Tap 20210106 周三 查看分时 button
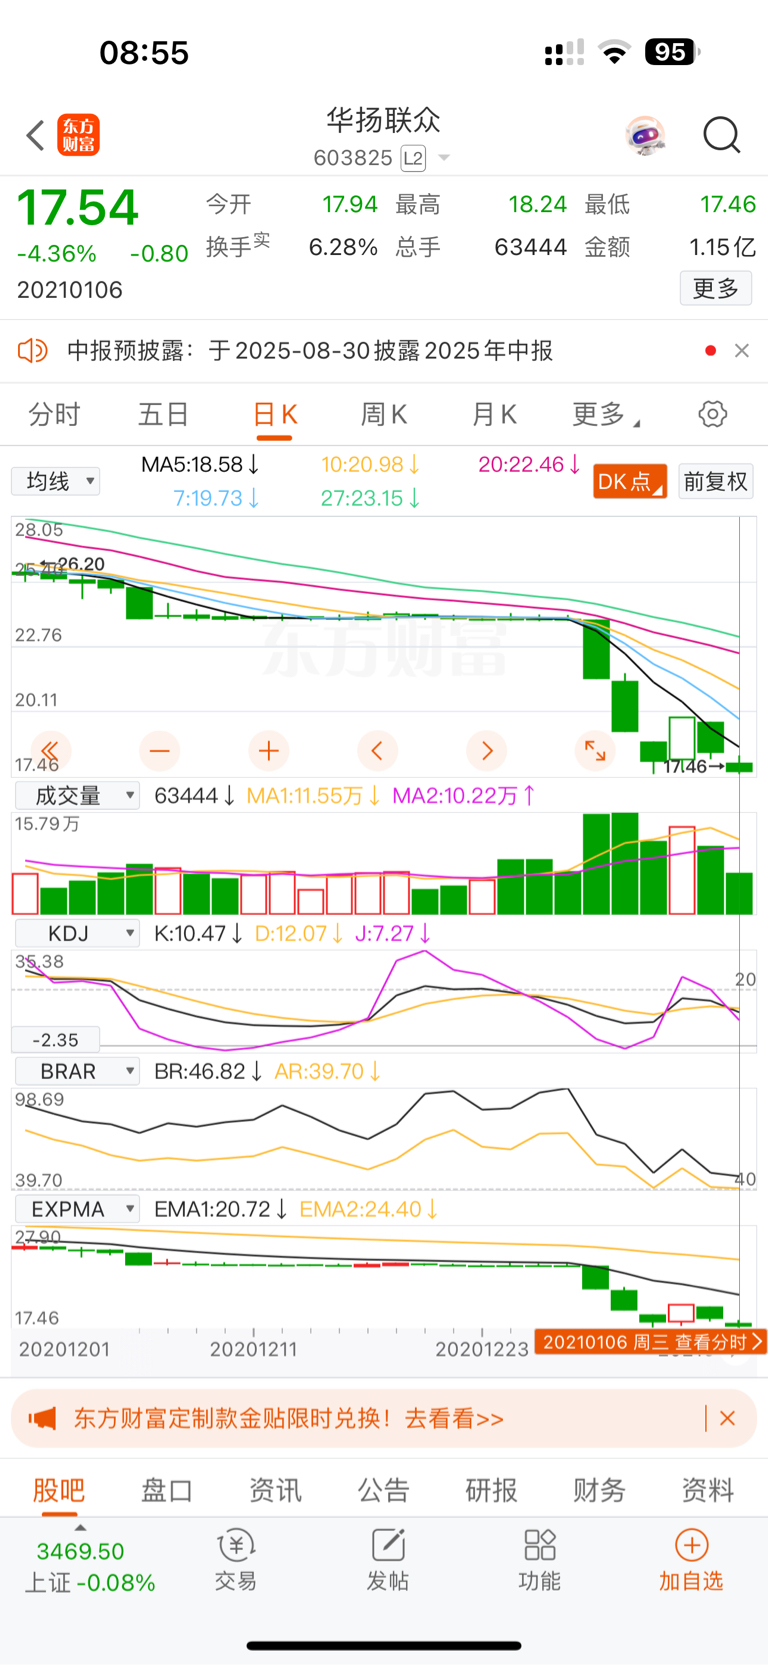The image size is (768, 1665). tap(651, 1342)
